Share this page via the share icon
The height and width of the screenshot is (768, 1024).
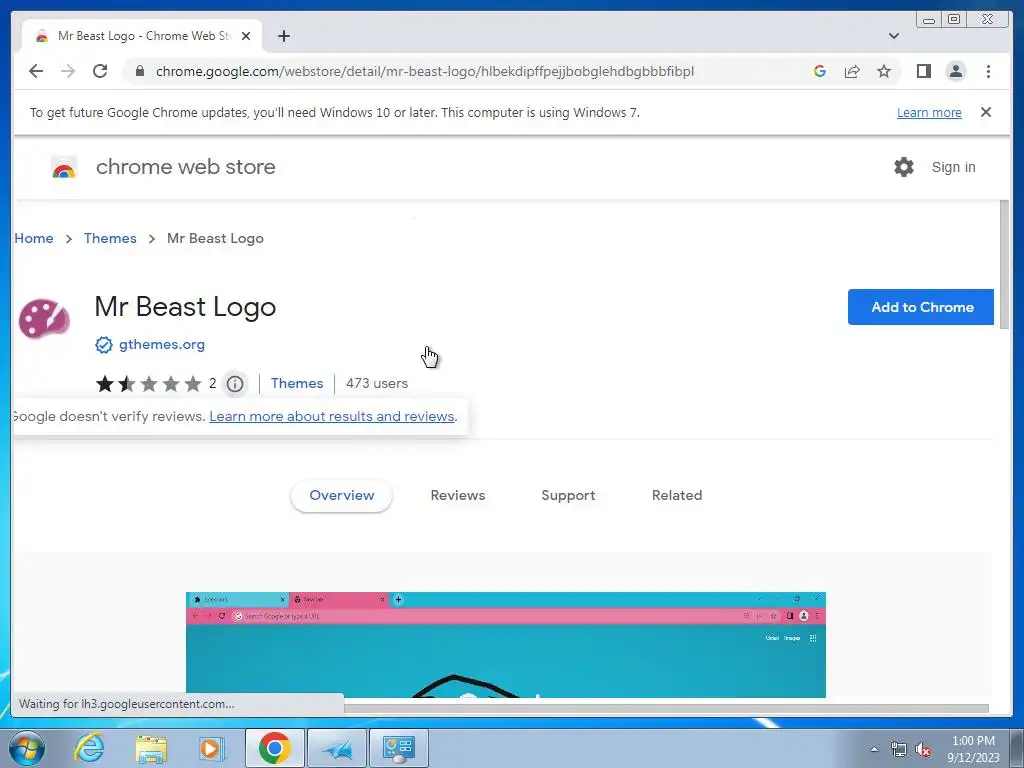[852, 71]
